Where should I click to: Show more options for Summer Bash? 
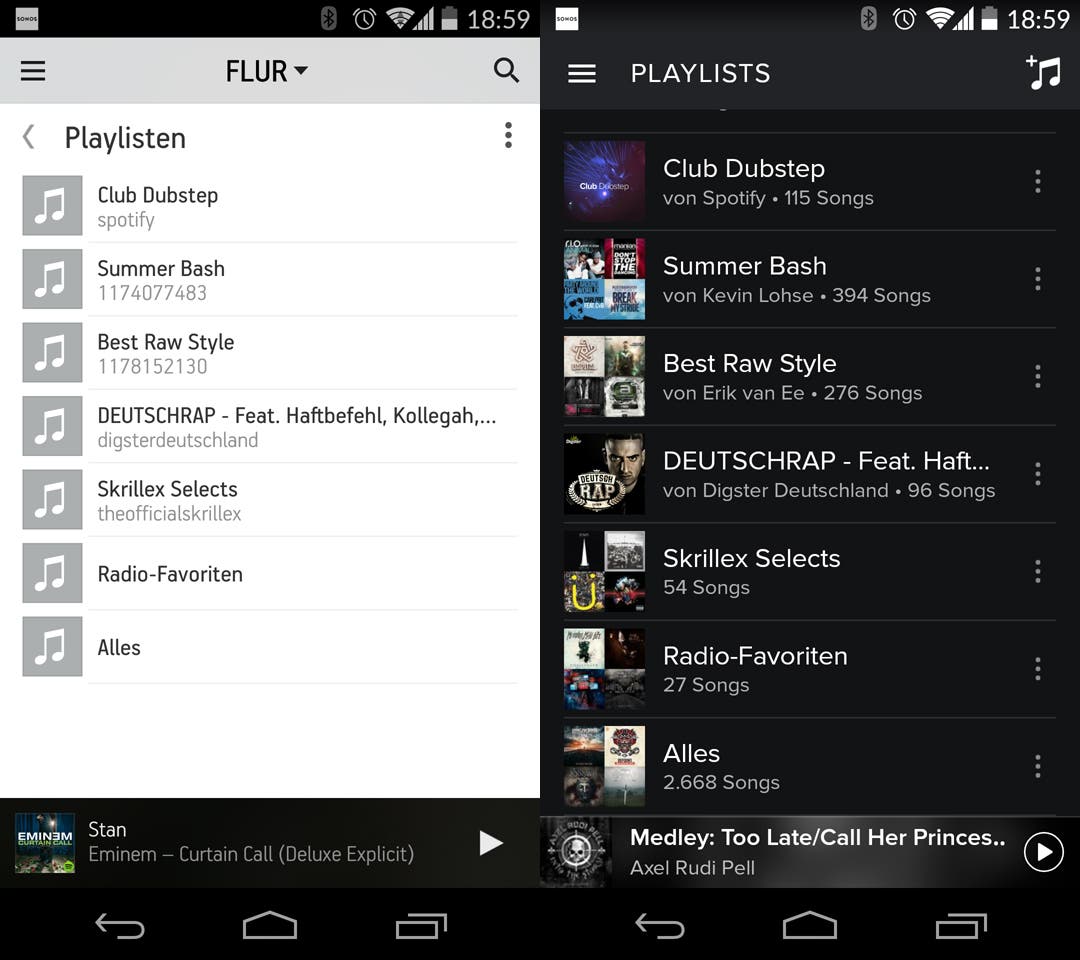point(1037,279)
